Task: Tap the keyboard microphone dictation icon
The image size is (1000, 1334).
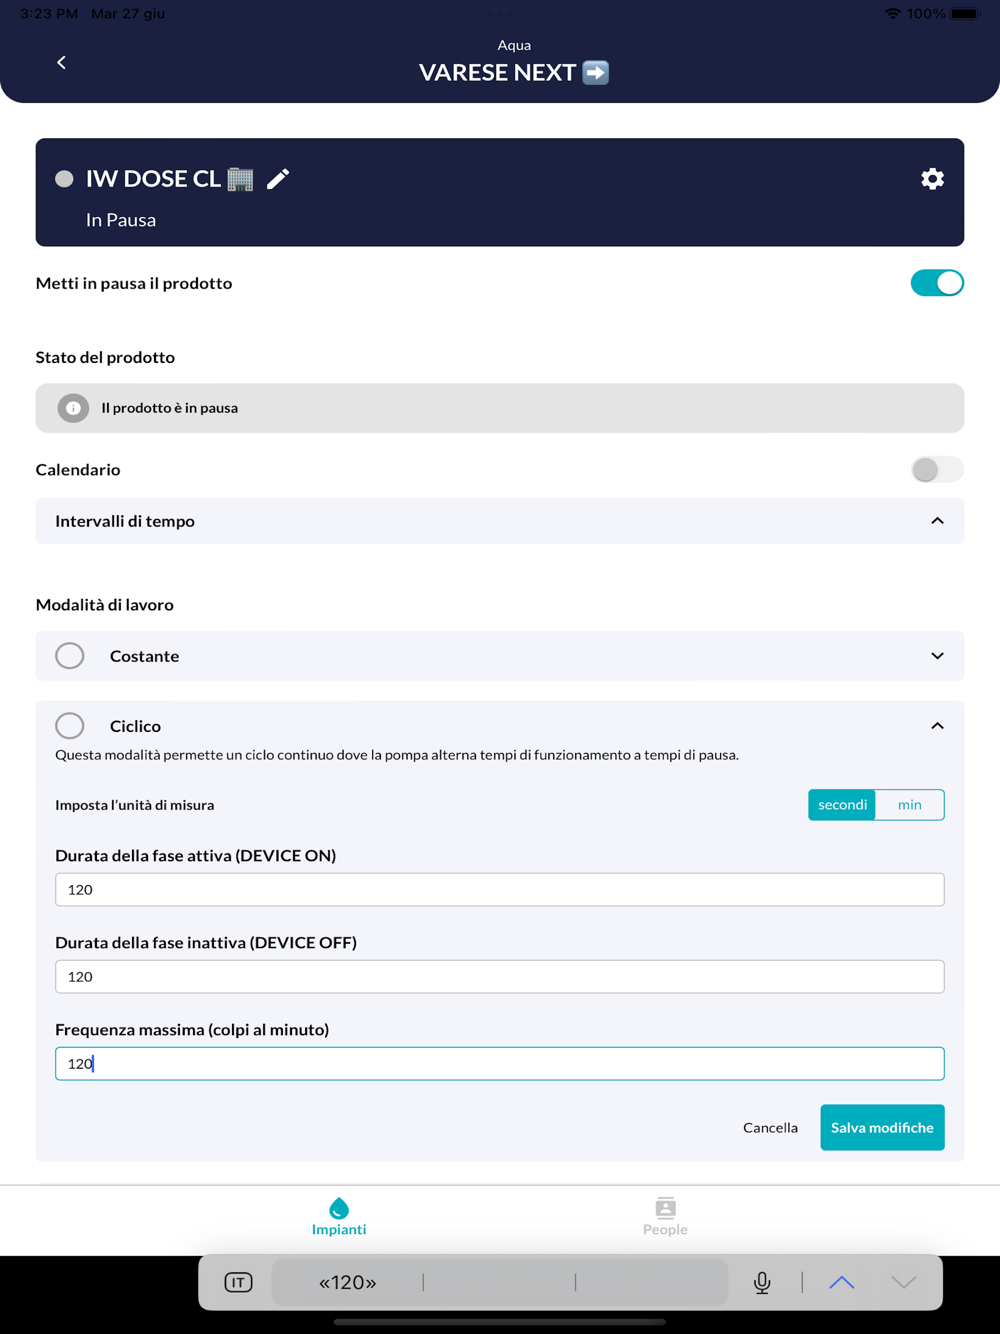Action: [x=762, y=1282]
